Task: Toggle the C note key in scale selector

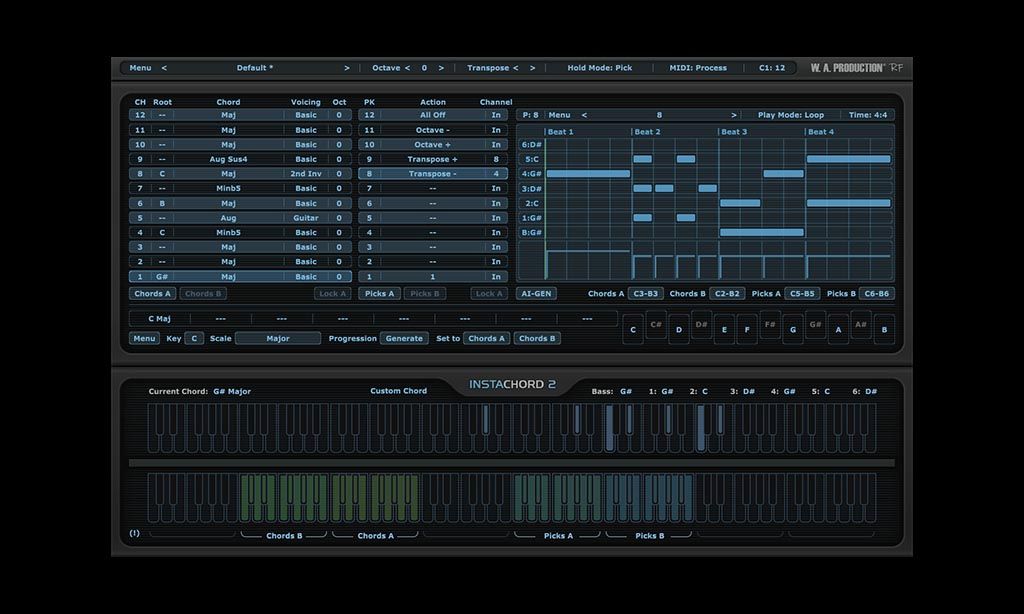Action: pos(633,329)
